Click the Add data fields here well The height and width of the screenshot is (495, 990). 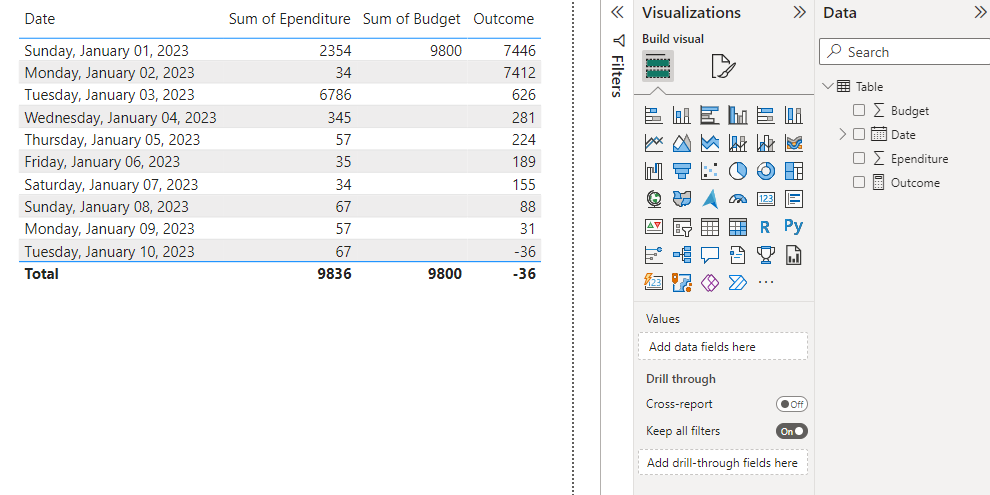pos(723,347)
